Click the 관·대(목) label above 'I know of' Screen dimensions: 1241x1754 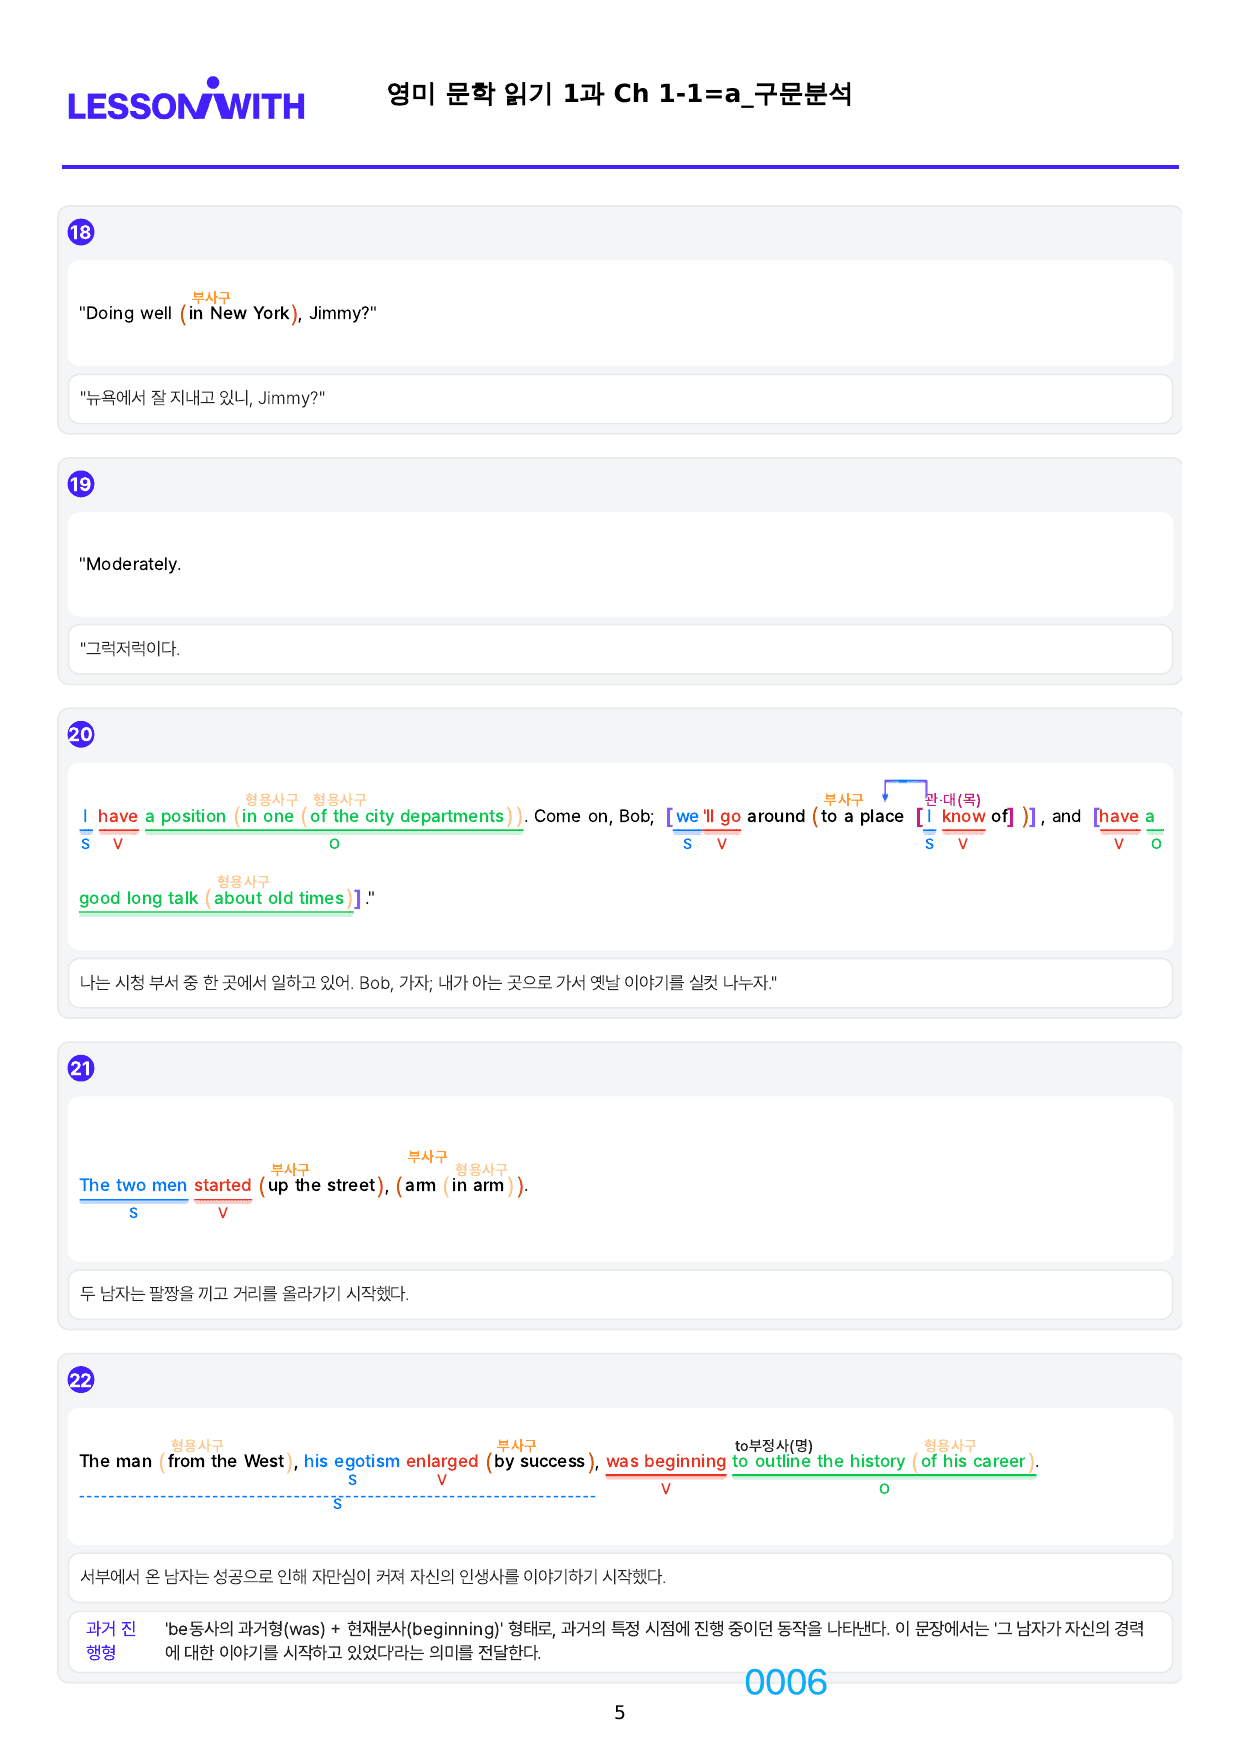click(953, 799)
